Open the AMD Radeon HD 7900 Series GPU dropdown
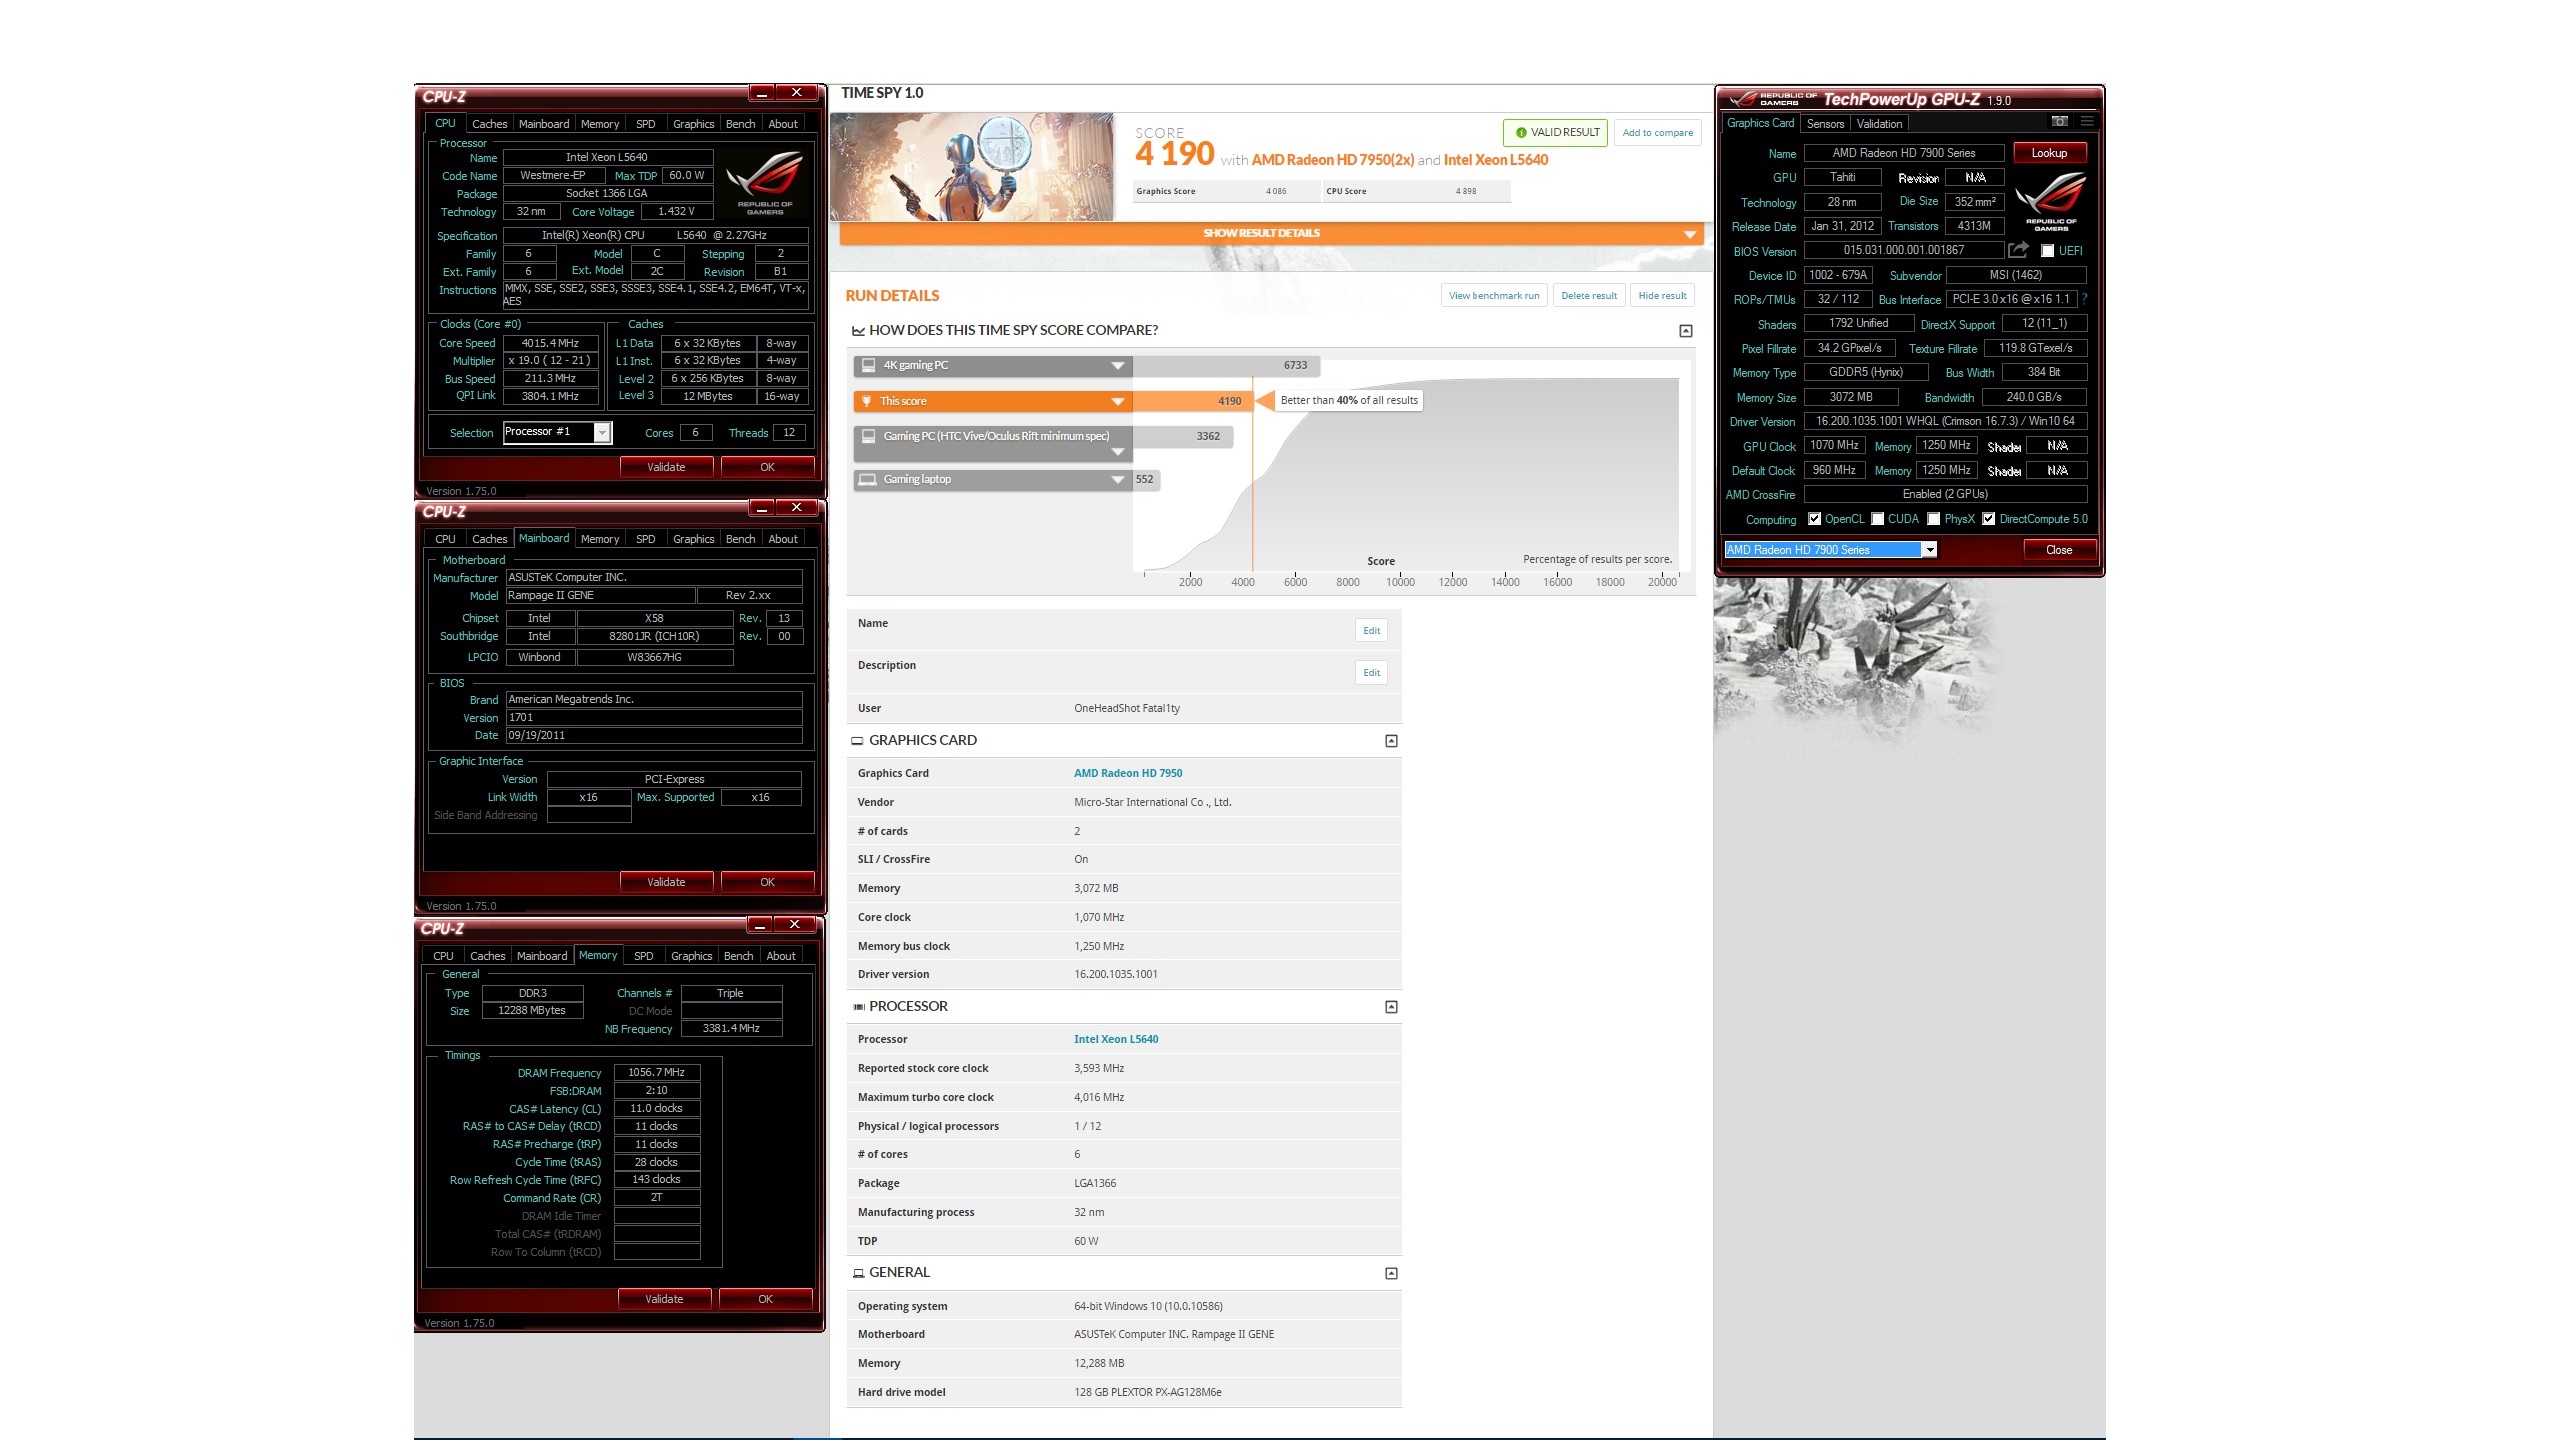The image size is (2560, 1440). (x=1930, y=550)
